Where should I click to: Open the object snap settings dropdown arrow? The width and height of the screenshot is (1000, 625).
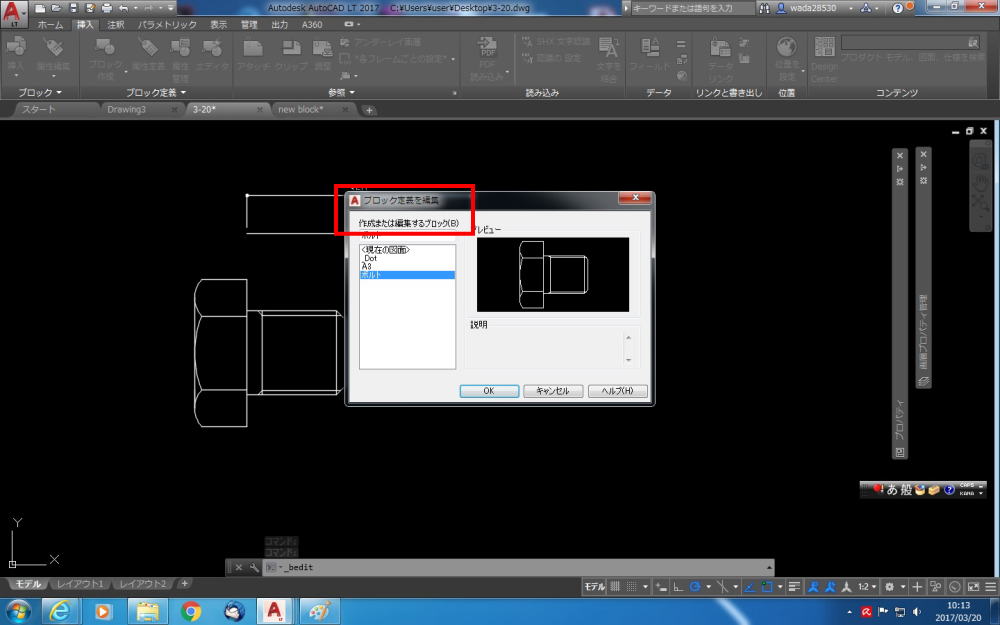pos(780,587)
